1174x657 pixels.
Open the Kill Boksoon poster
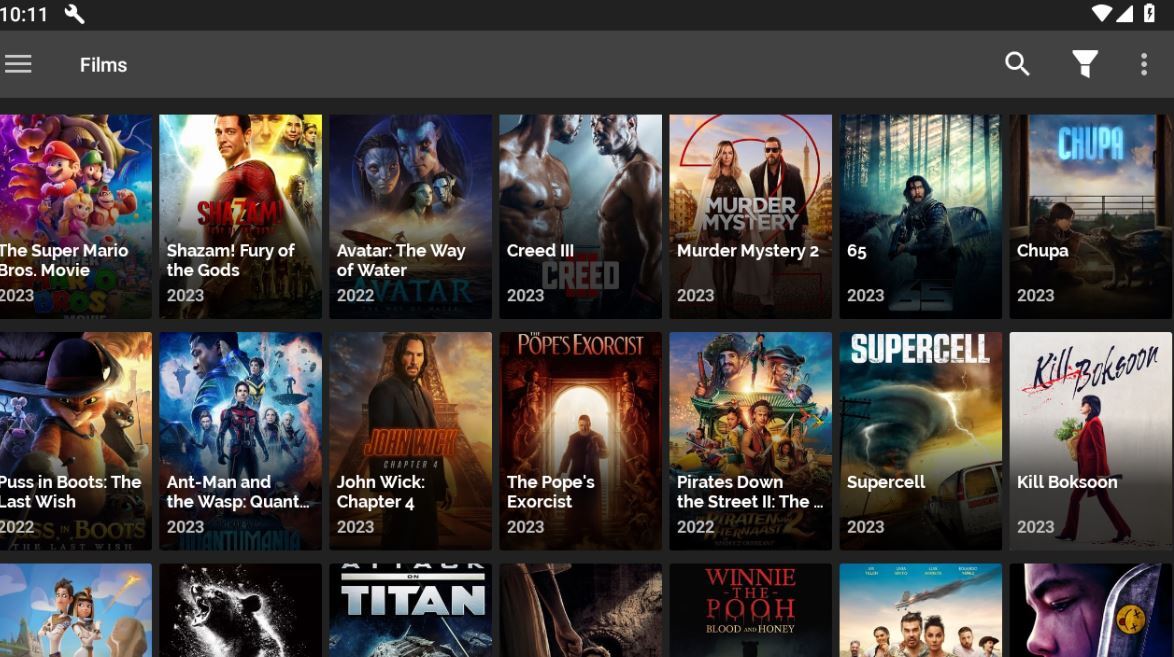click(x=1091, y=441)
